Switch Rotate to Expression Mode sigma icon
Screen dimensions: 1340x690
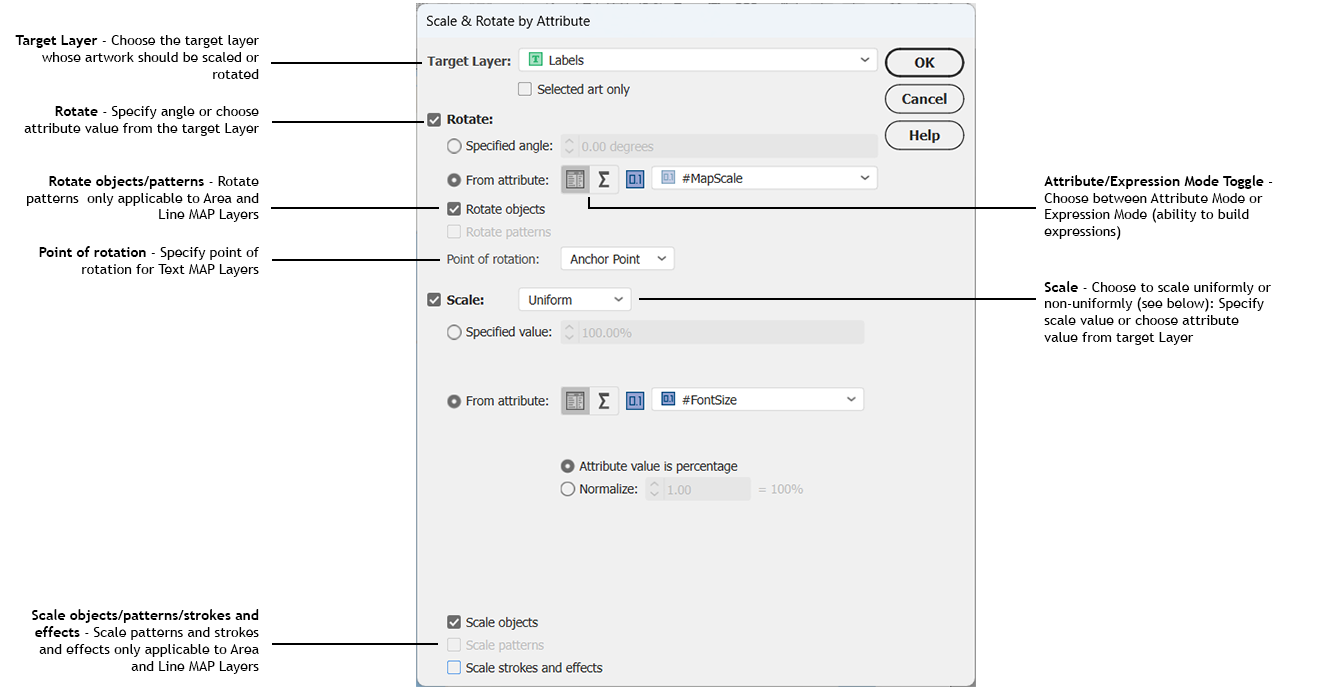pyautogui.click(x=604, y=179)
